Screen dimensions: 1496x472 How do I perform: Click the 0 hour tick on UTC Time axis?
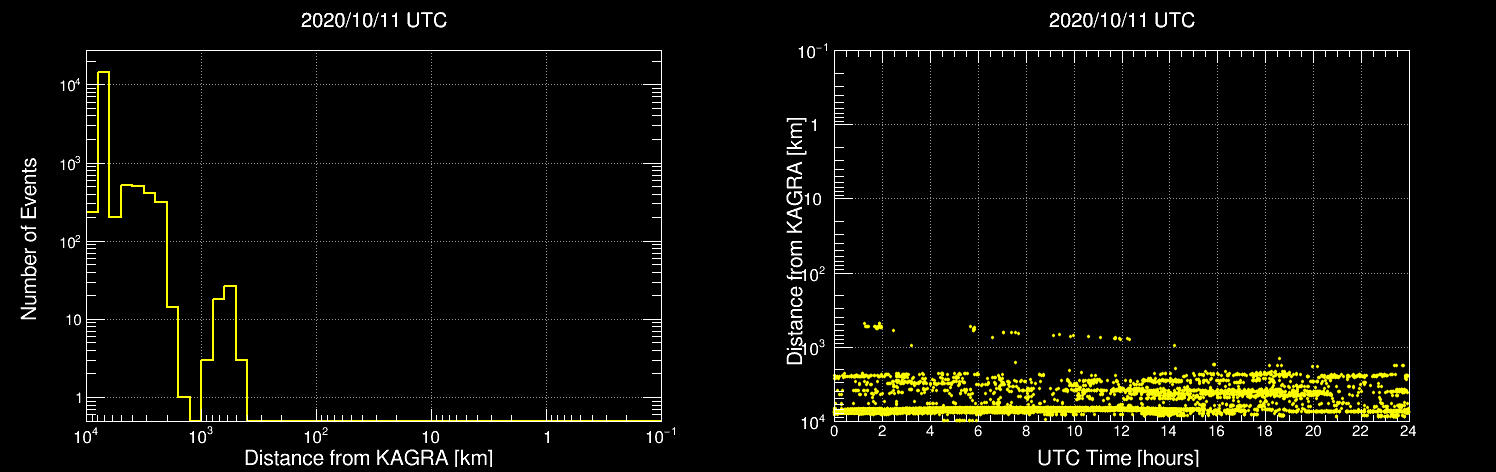[x=834, y=431]
